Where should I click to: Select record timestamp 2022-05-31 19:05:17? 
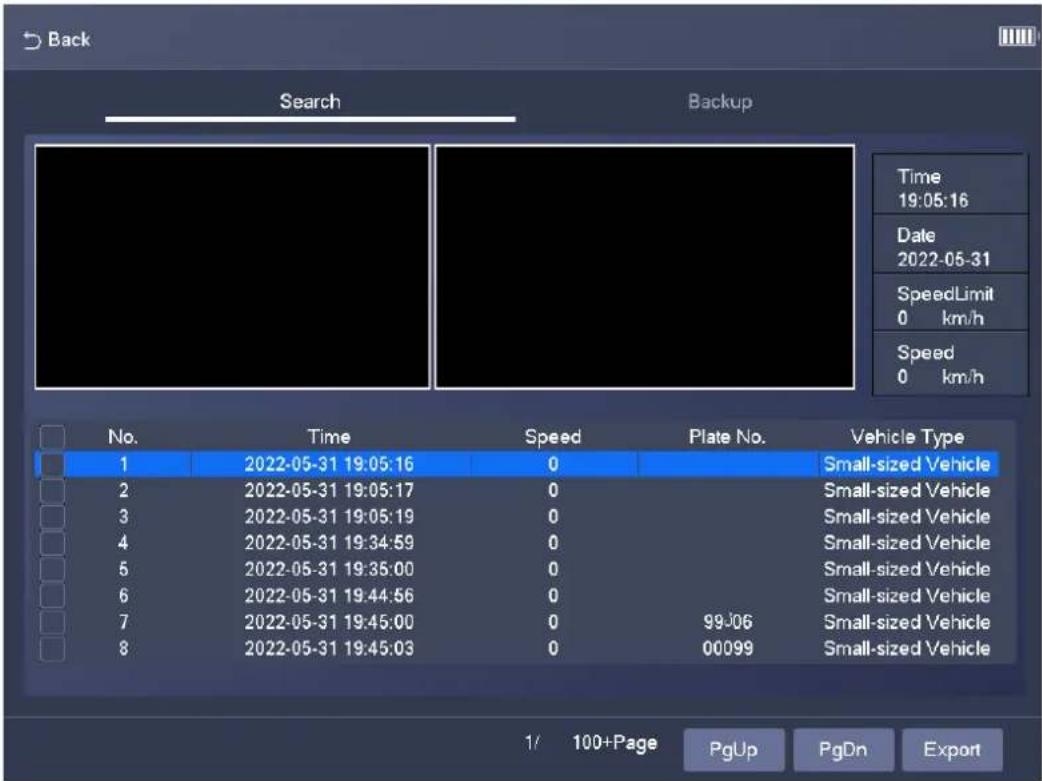[329, 491]
